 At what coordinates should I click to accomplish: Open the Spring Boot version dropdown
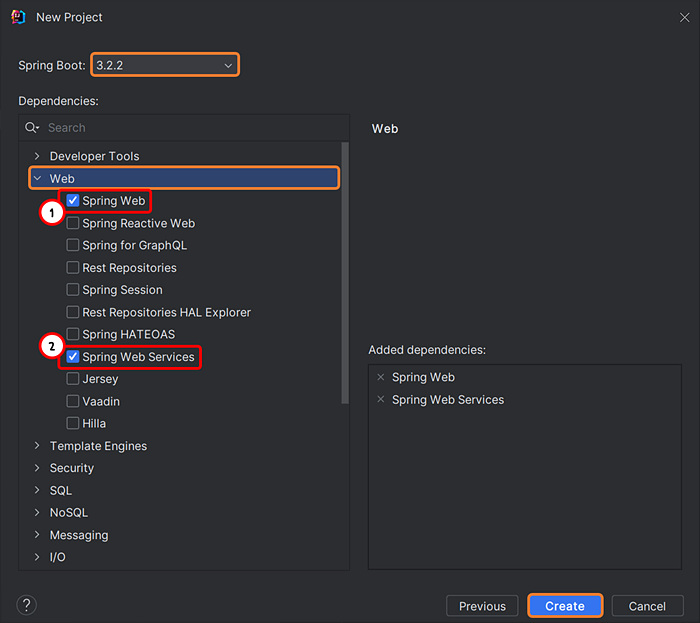(x=165, y=65)
